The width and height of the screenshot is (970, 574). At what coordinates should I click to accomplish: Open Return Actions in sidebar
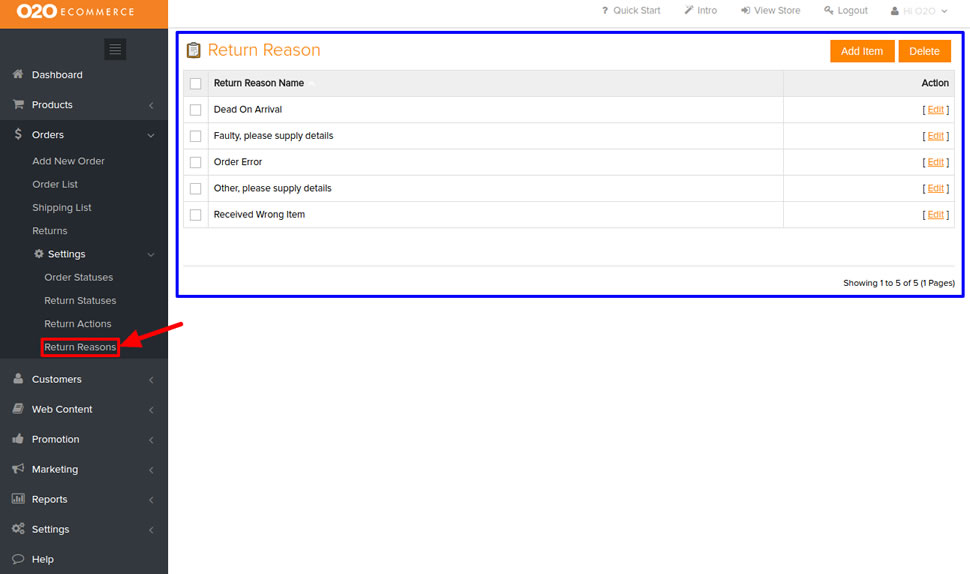[77, 323]
